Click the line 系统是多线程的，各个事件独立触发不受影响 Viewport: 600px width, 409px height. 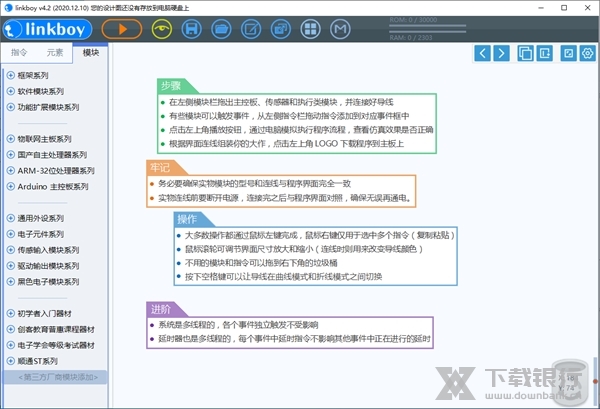(x=238, y=325)
